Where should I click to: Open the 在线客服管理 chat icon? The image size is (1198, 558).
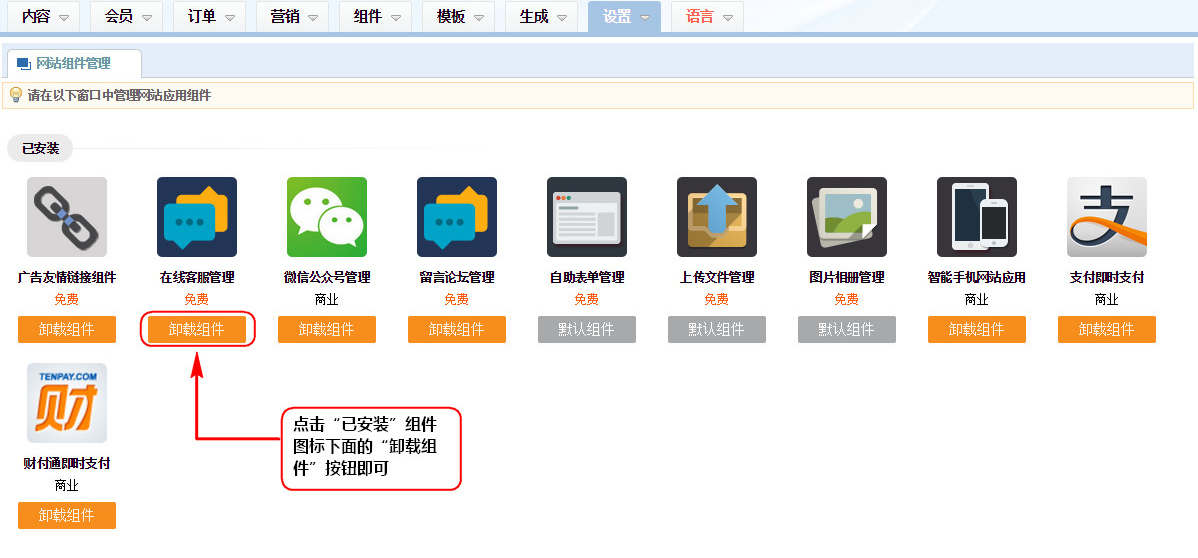tap(197, 217)
